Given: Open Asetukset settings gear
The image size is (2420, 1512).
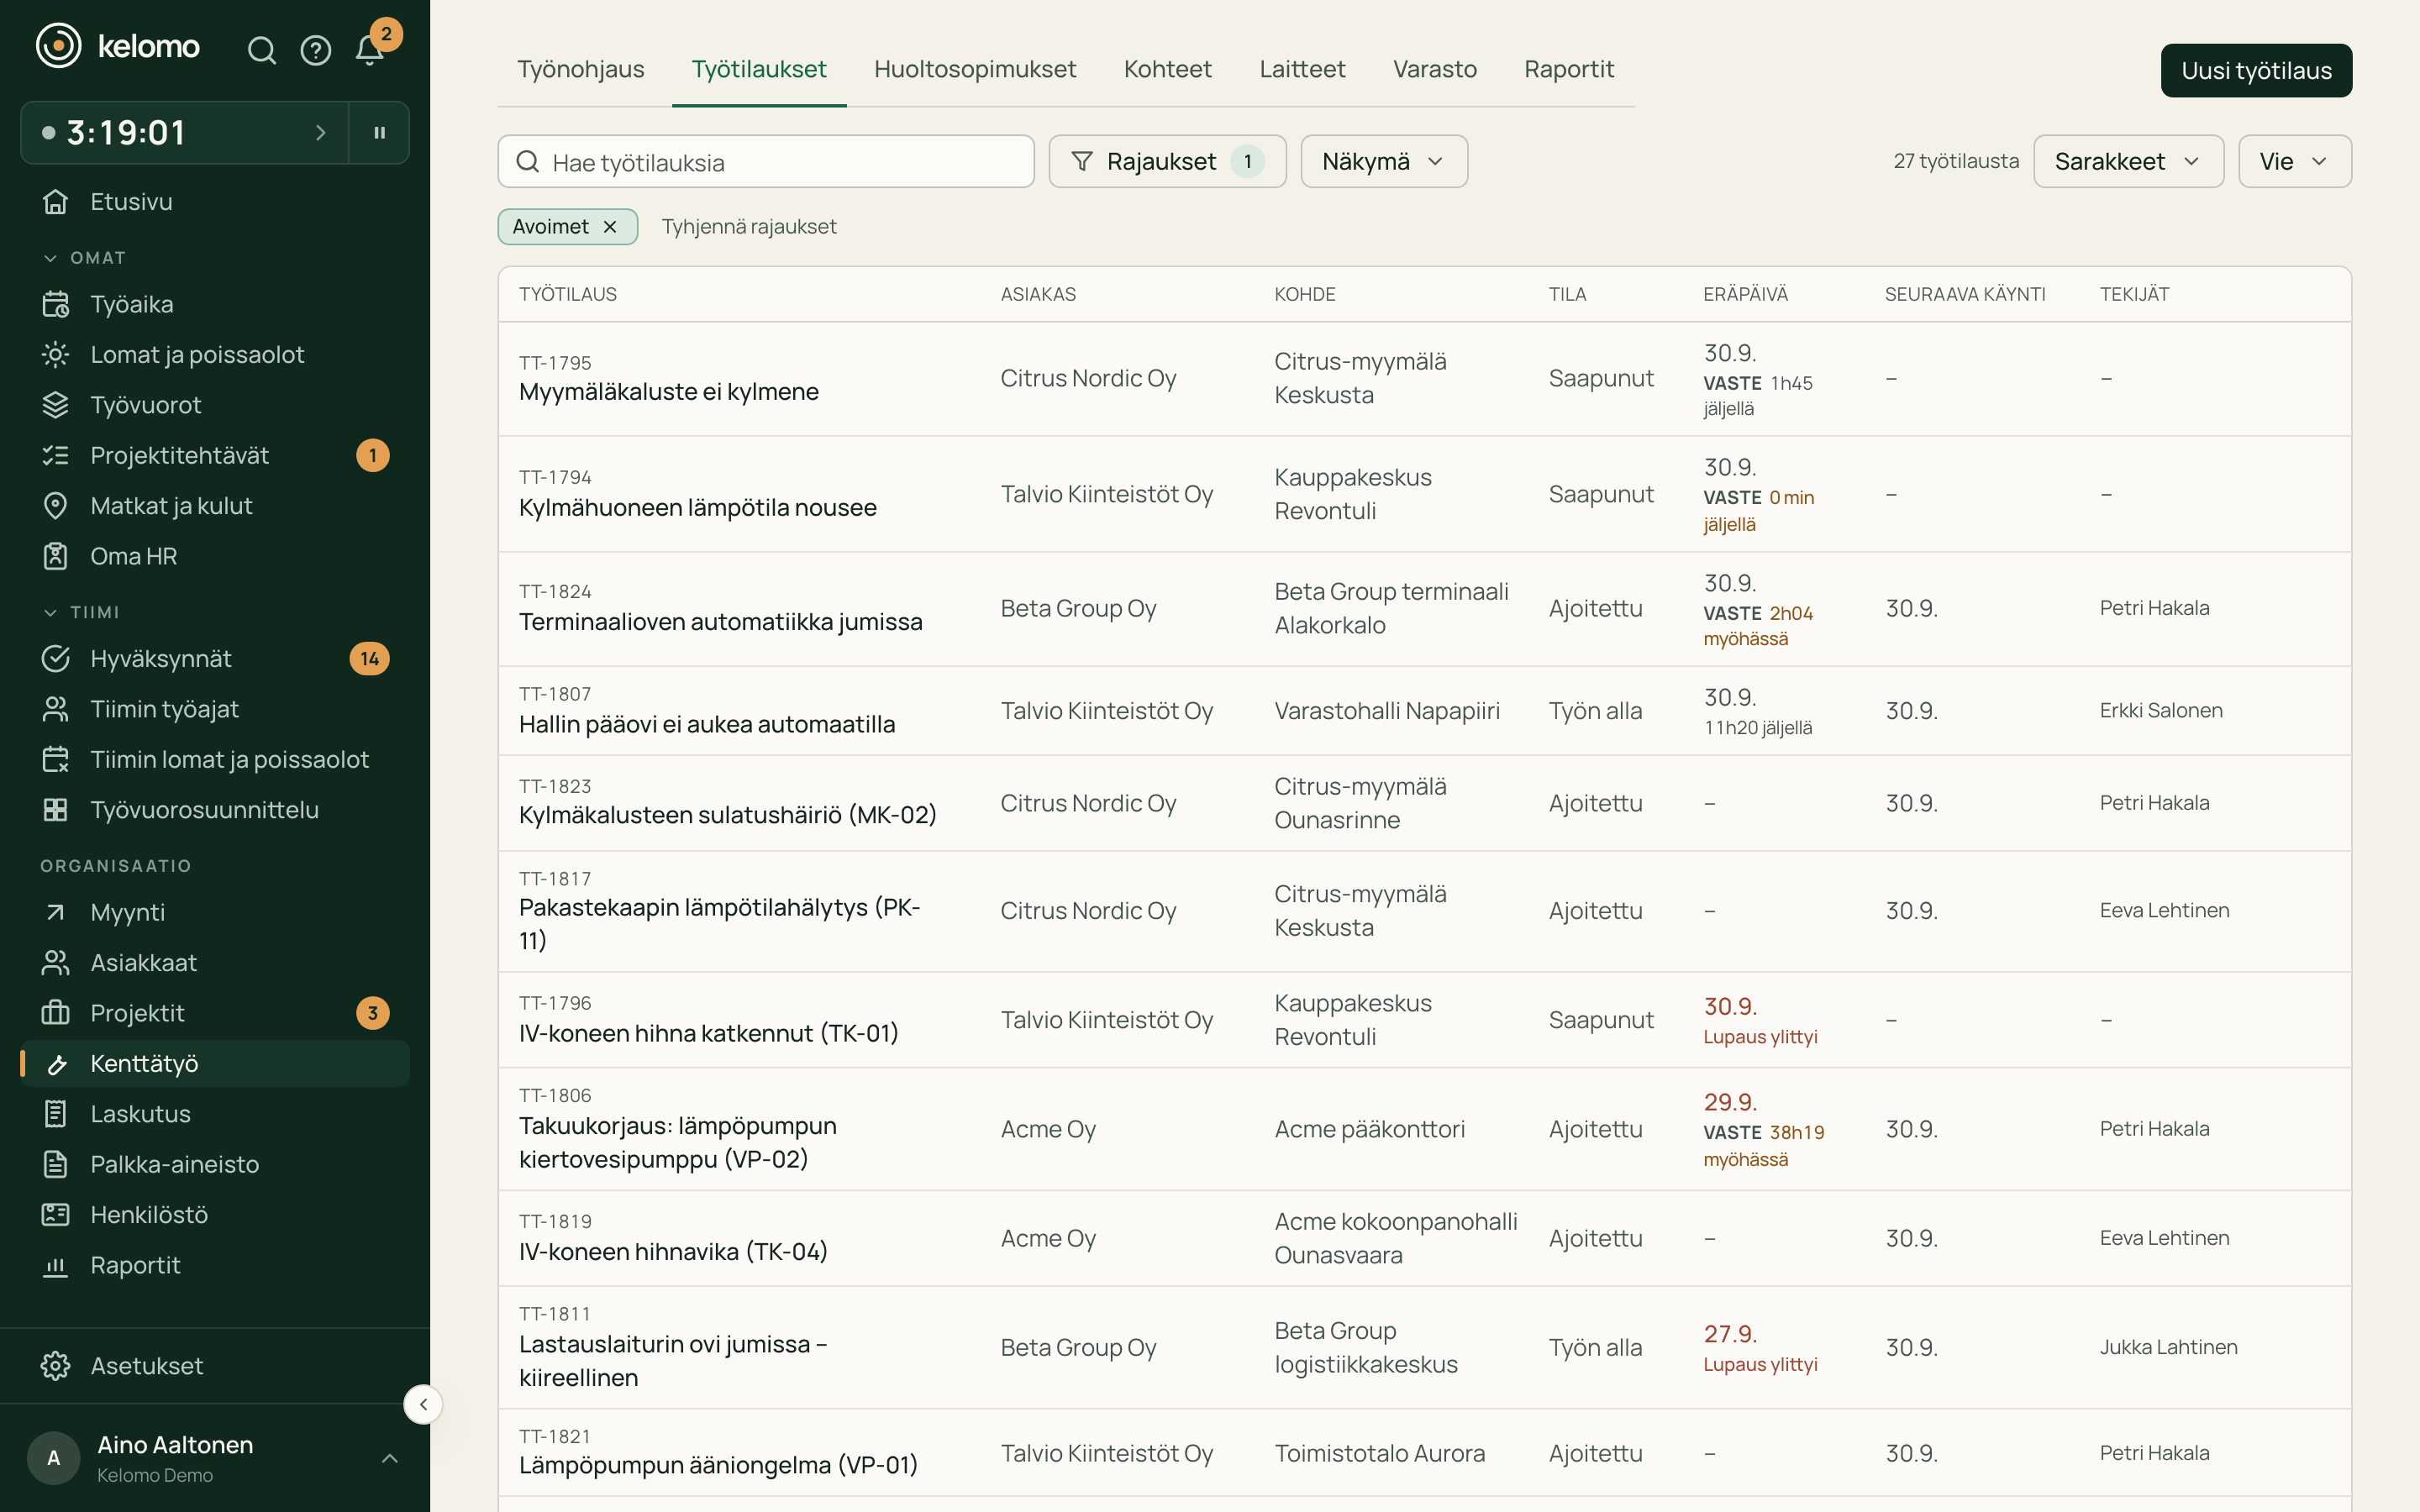Looking at the screenshot, I should pos(55,1365).
